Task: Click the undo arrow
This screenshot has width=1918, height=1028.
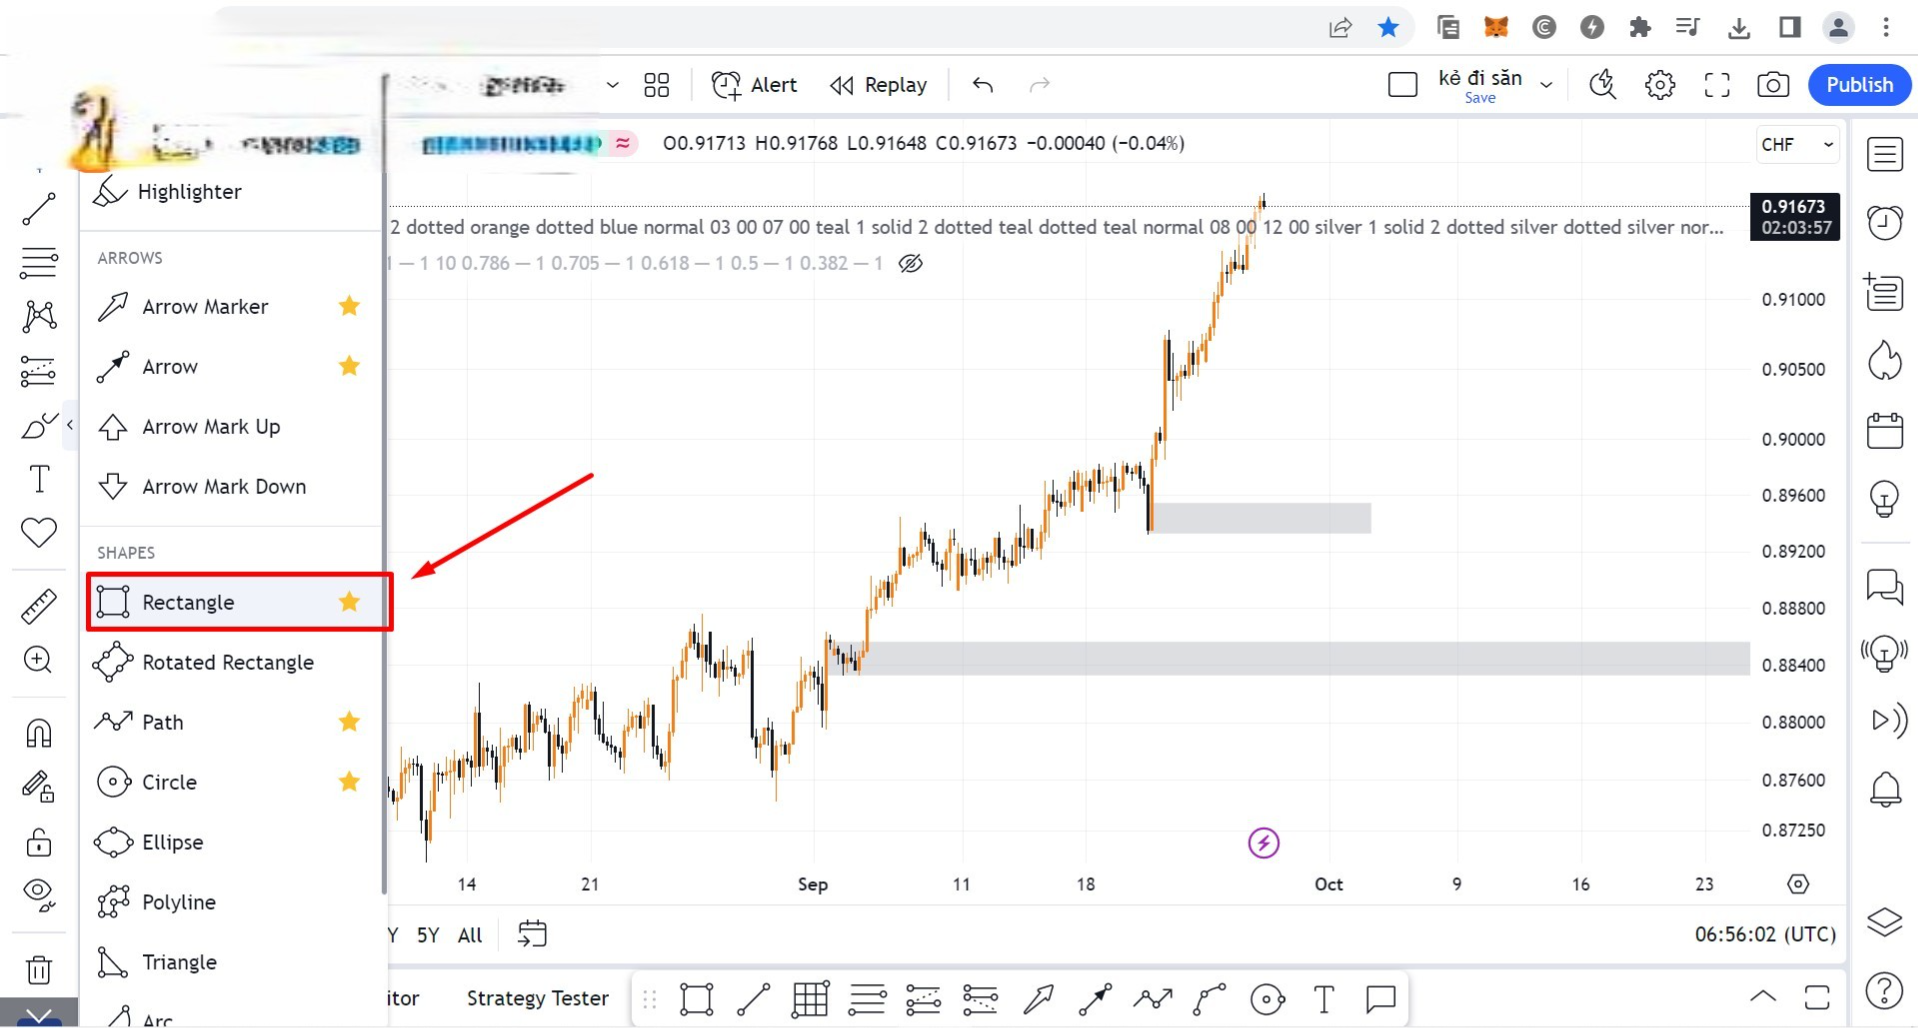Action: click(x=983, y=85)
